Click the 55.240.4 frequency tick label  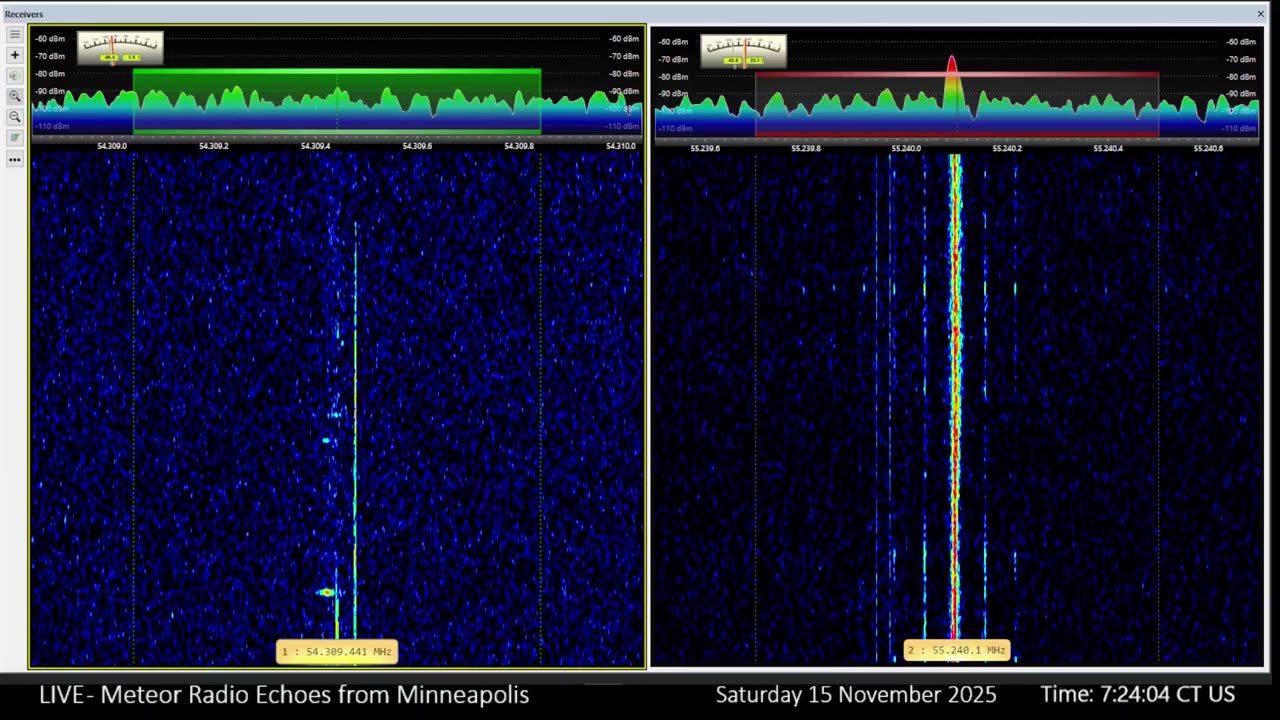tap(1108, 148)
